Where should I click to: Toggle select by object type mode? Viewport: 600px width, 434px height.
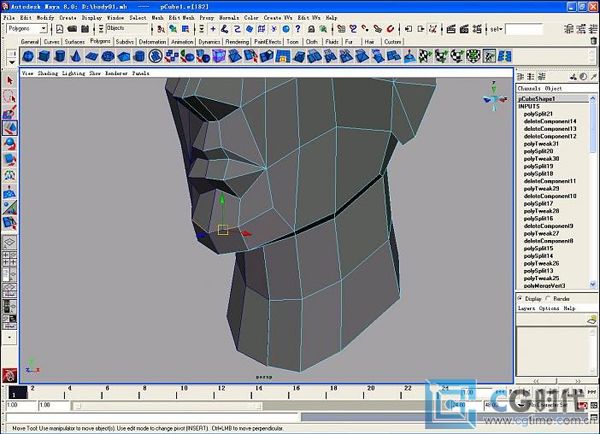click(173, 29)
